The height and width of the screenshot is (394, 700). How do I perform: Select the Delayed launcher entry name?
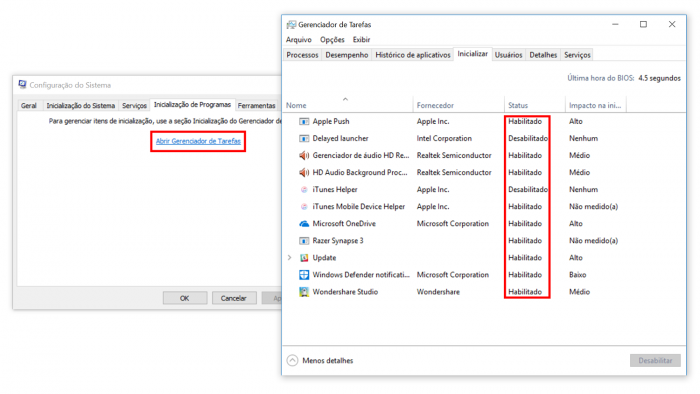tap(340, 138)
